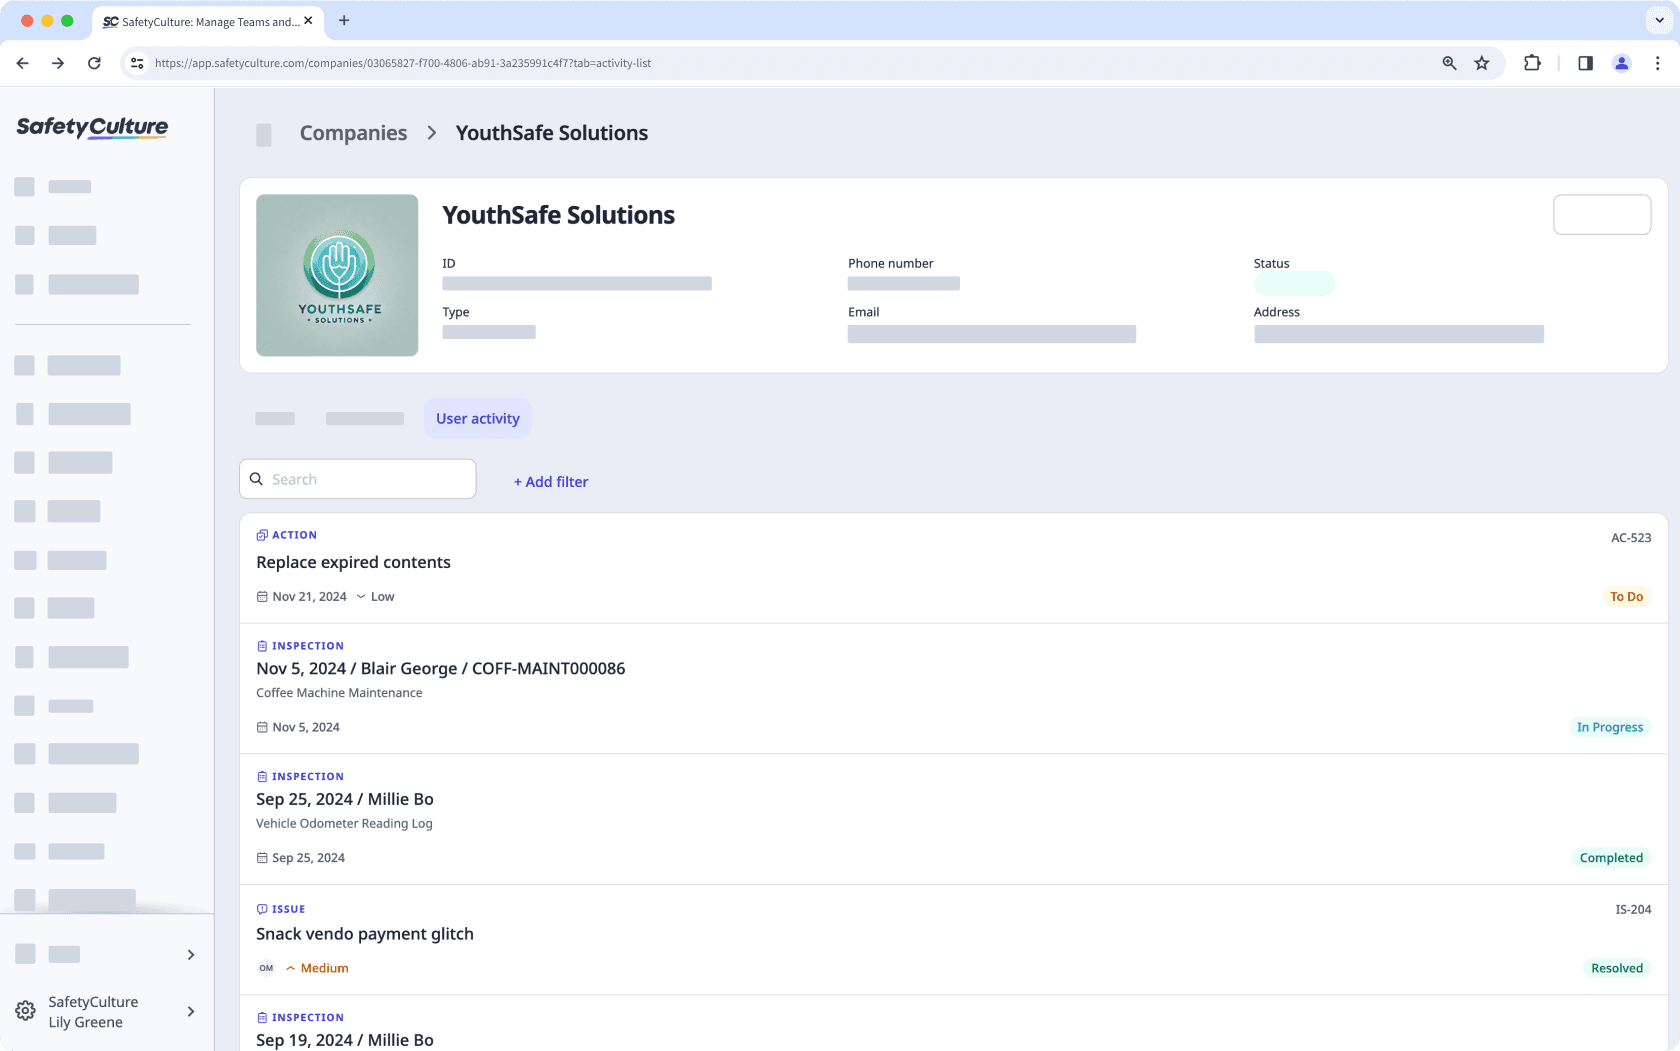1680x1051 pixels.
Task: View site information icon in address bar
Action: 137,63
